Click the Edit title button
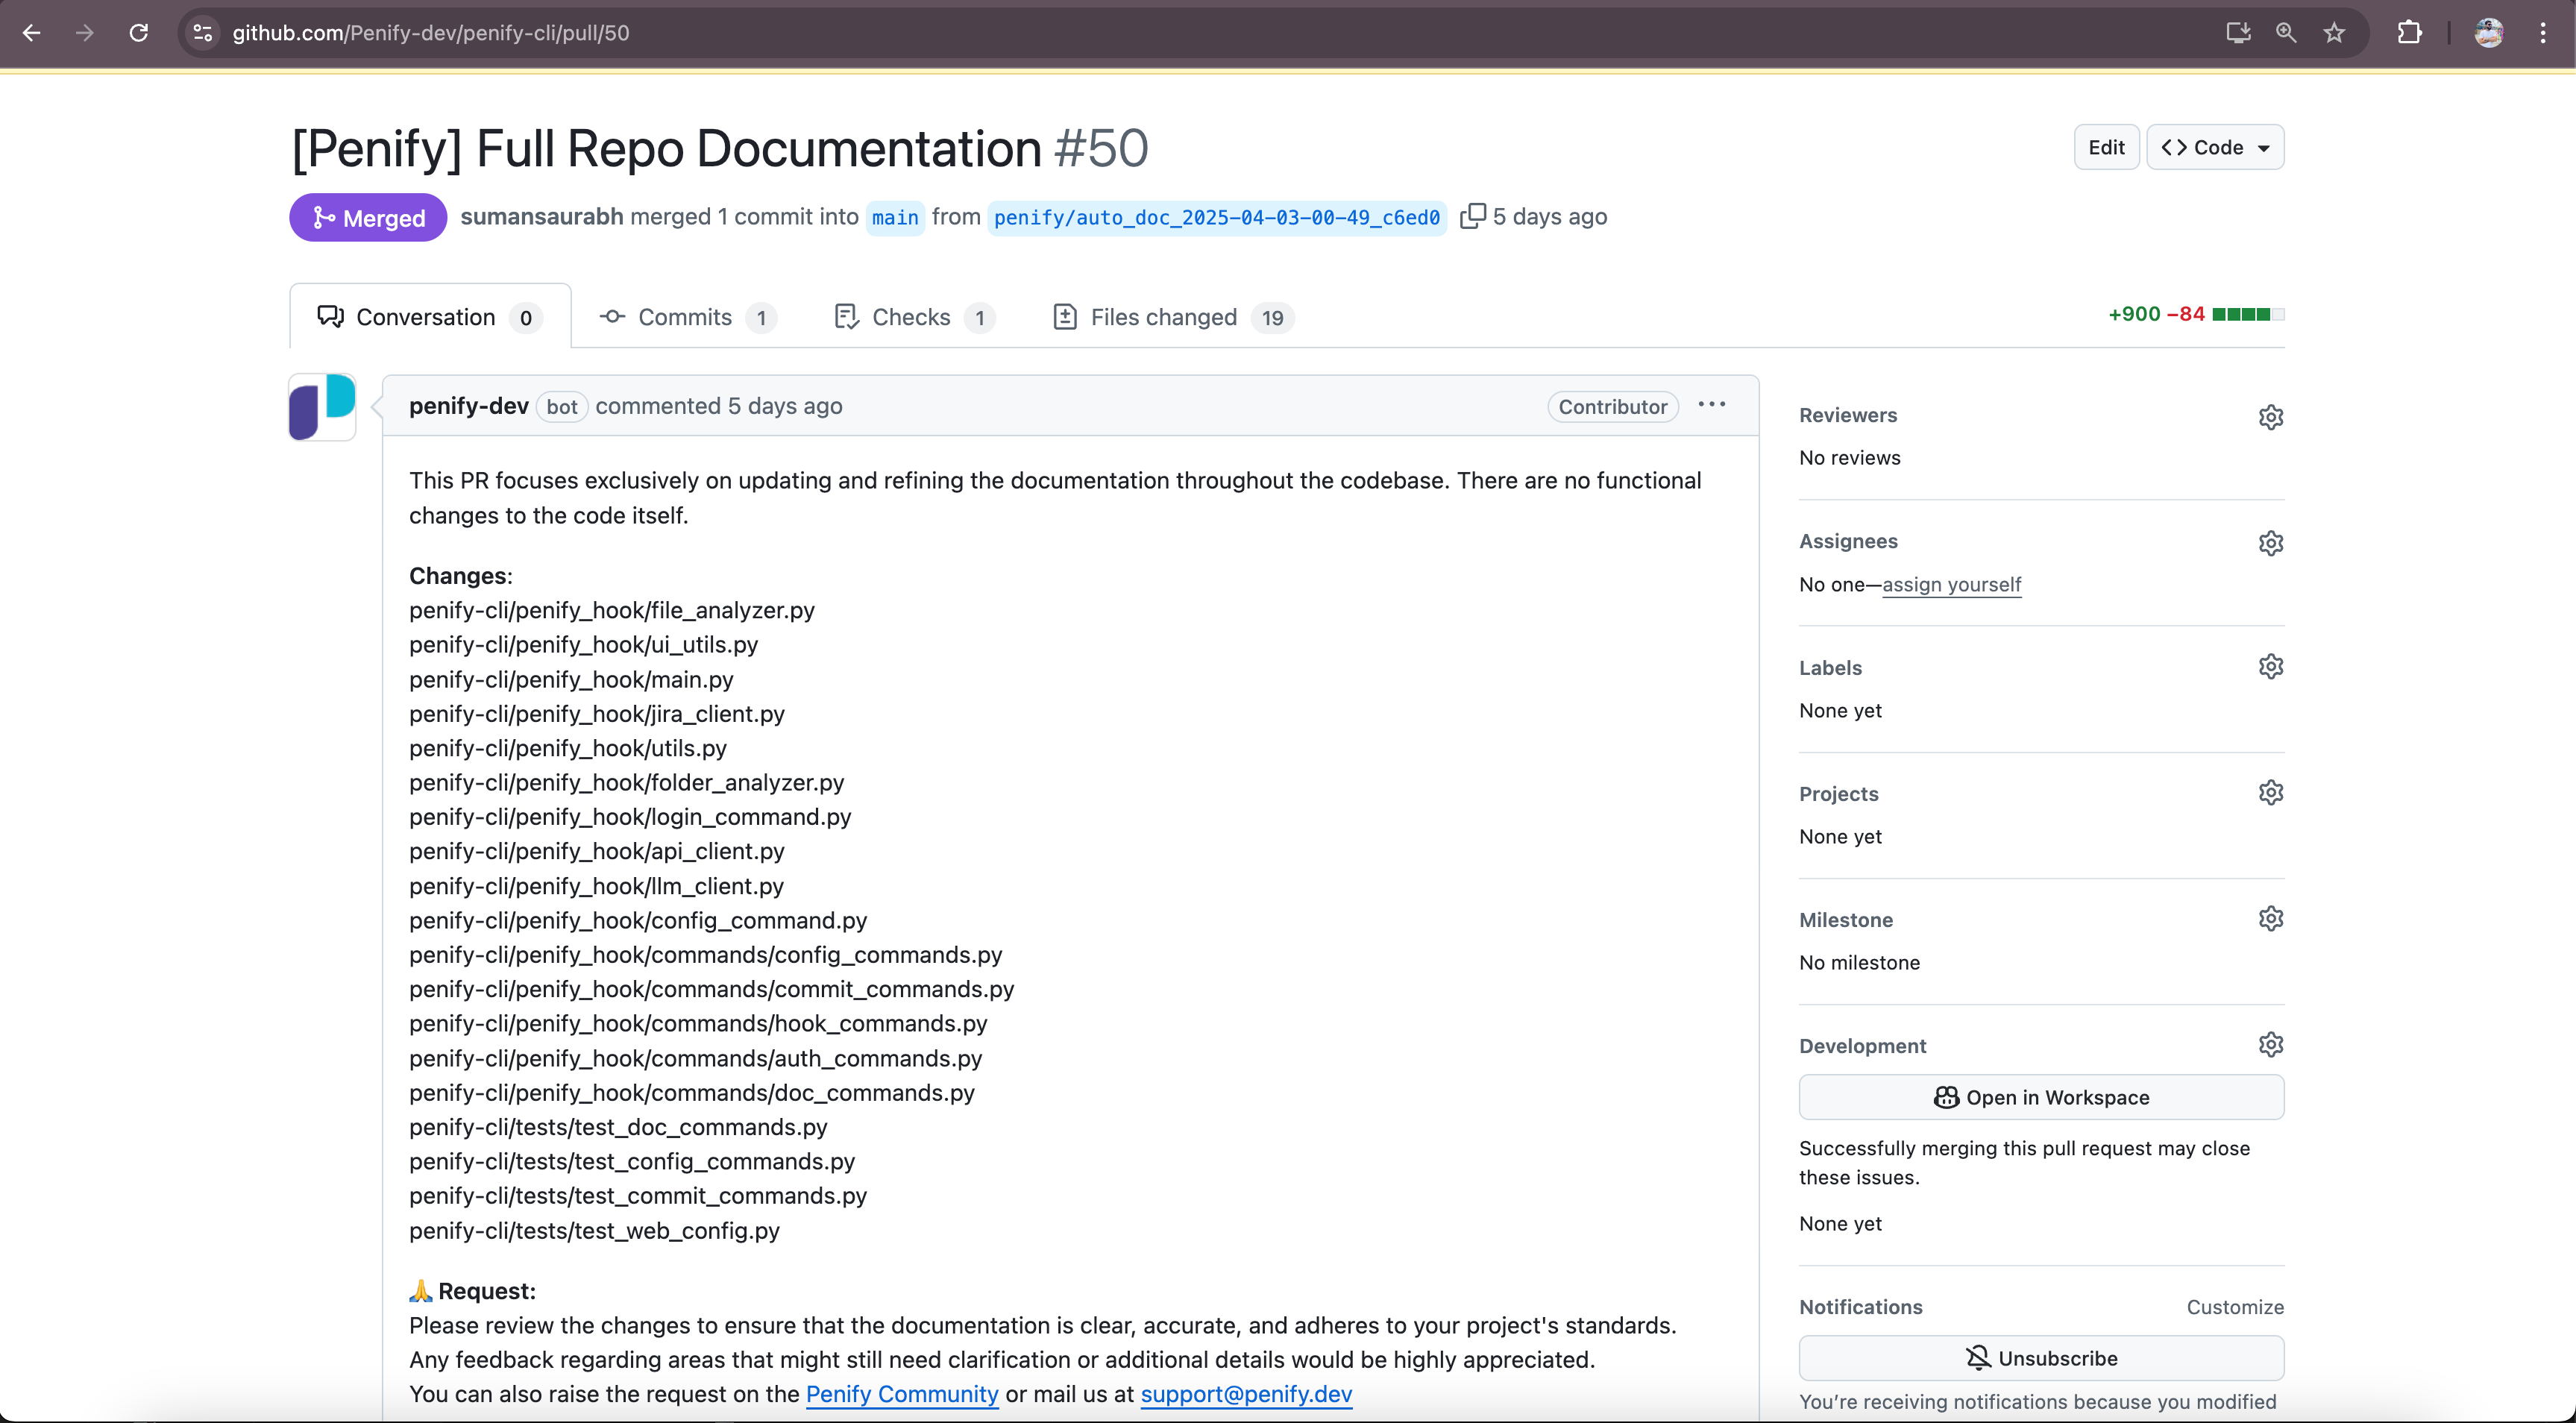2576x1423 pixels. [2105, 147]
